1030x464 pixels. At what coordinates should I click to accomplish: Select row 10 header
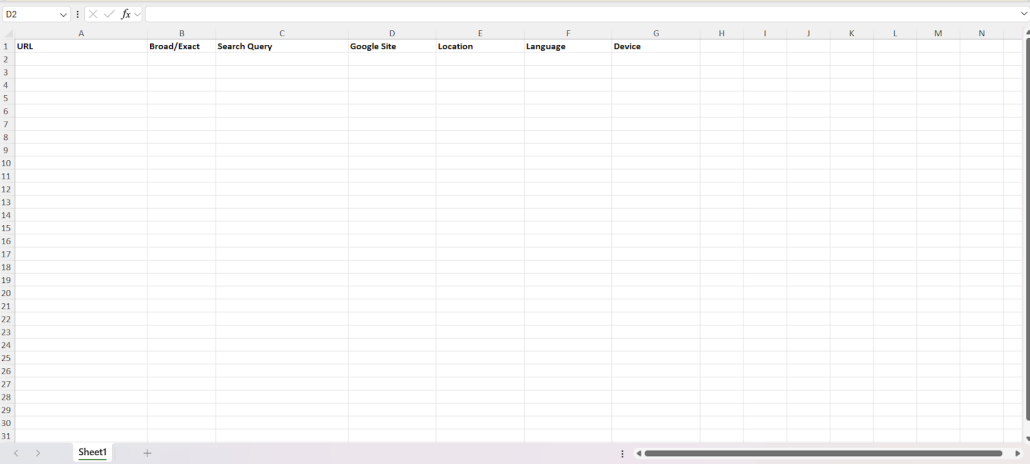coord(7,163)
